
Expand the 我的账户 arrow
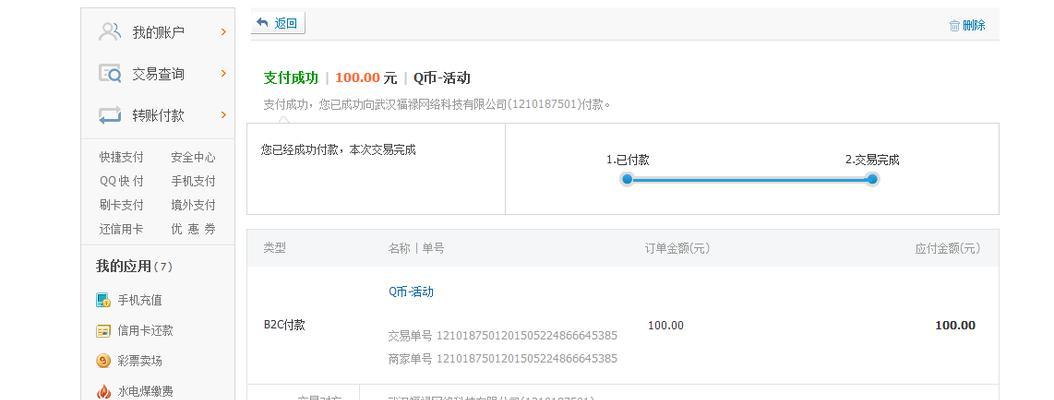pyautogui.click(x=224, y=32)
